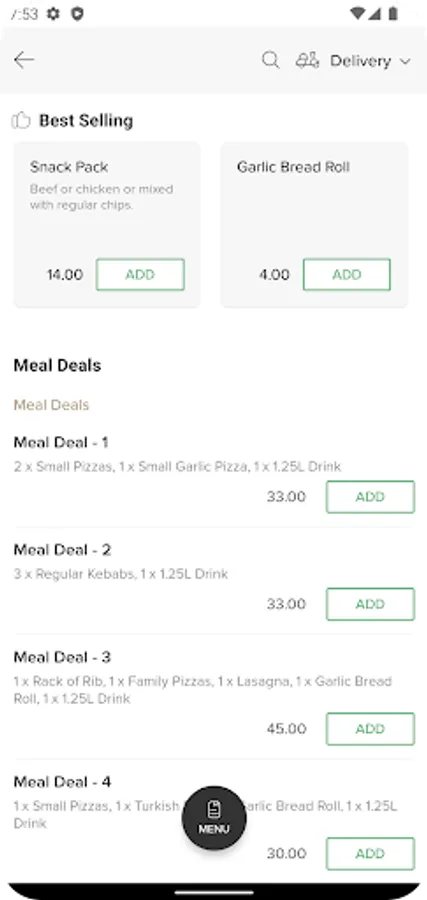Screen dimensions: 427x900
Task: Add Meal Deal - 3 to cart
Action: pos(370,729)
